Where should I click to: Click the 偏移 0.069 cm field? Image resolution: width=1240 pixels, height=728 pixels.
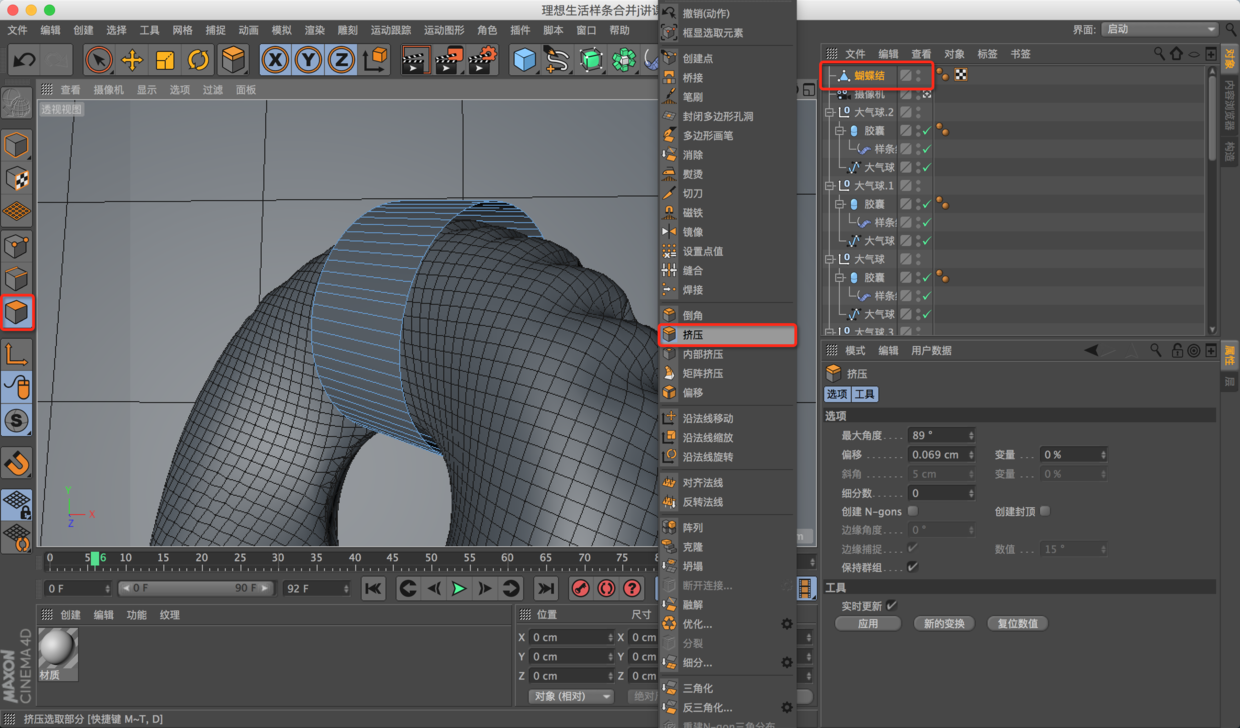pyautogui.click(x=941, y=454)
